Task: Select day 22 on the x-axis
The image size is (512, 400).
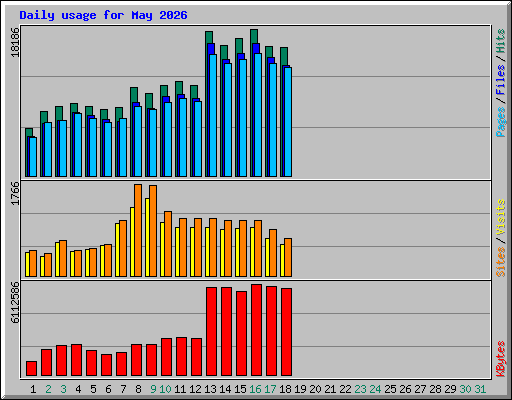Action: 345,389
